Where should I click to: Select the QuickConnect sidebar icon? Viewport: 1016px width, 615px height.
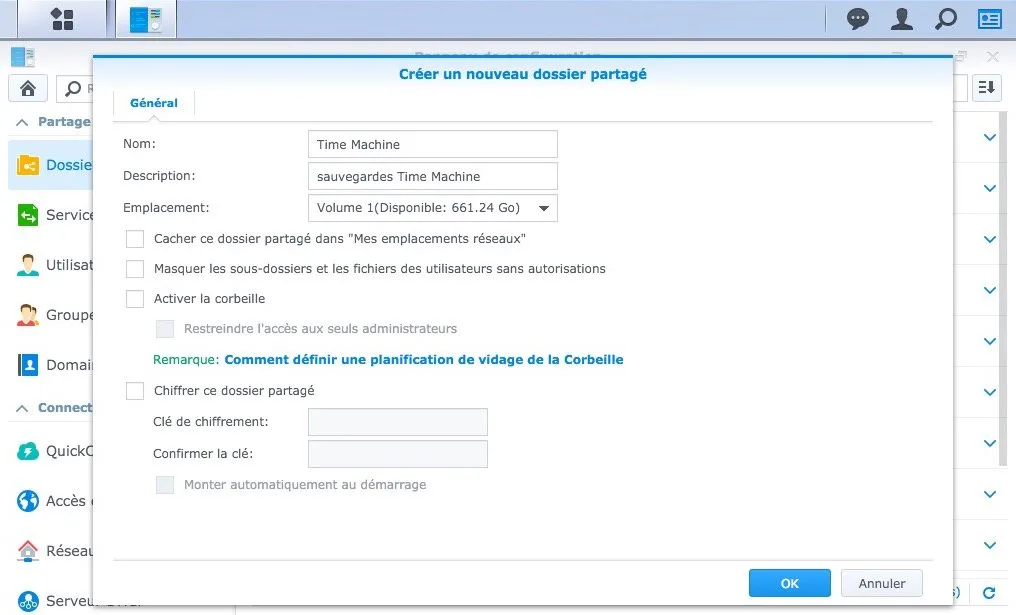tap(27, 451)
